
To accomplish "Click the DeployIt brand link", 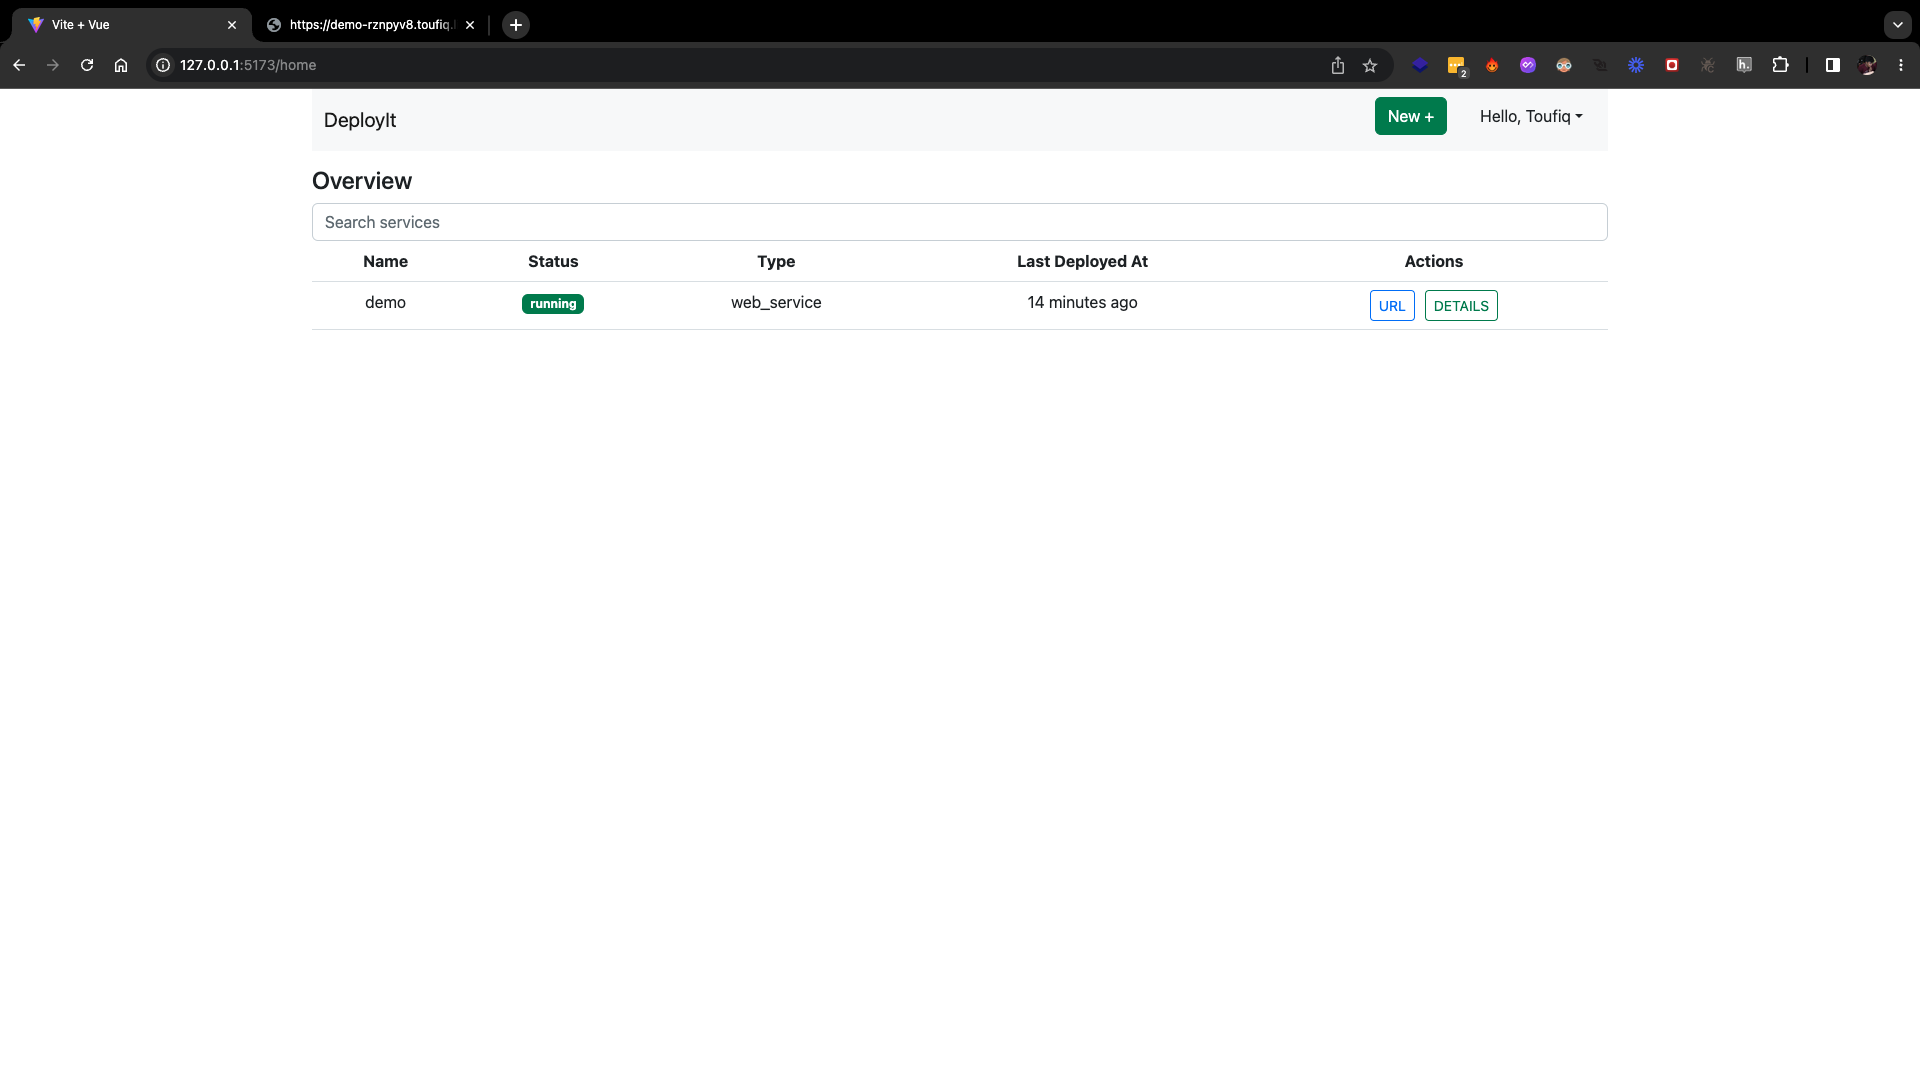I will (360, 120).
